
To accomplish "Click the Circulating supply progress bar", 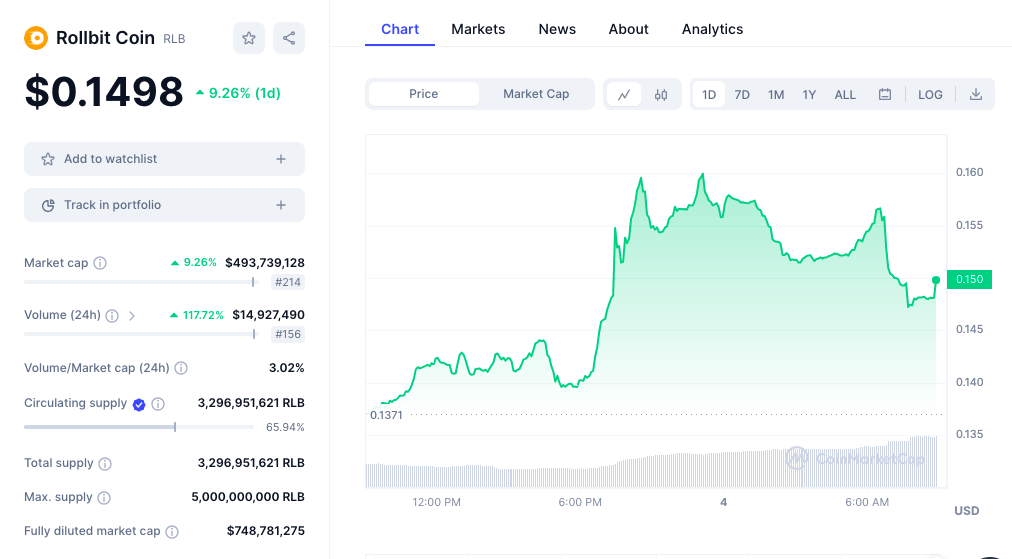I will click(139, 427).
